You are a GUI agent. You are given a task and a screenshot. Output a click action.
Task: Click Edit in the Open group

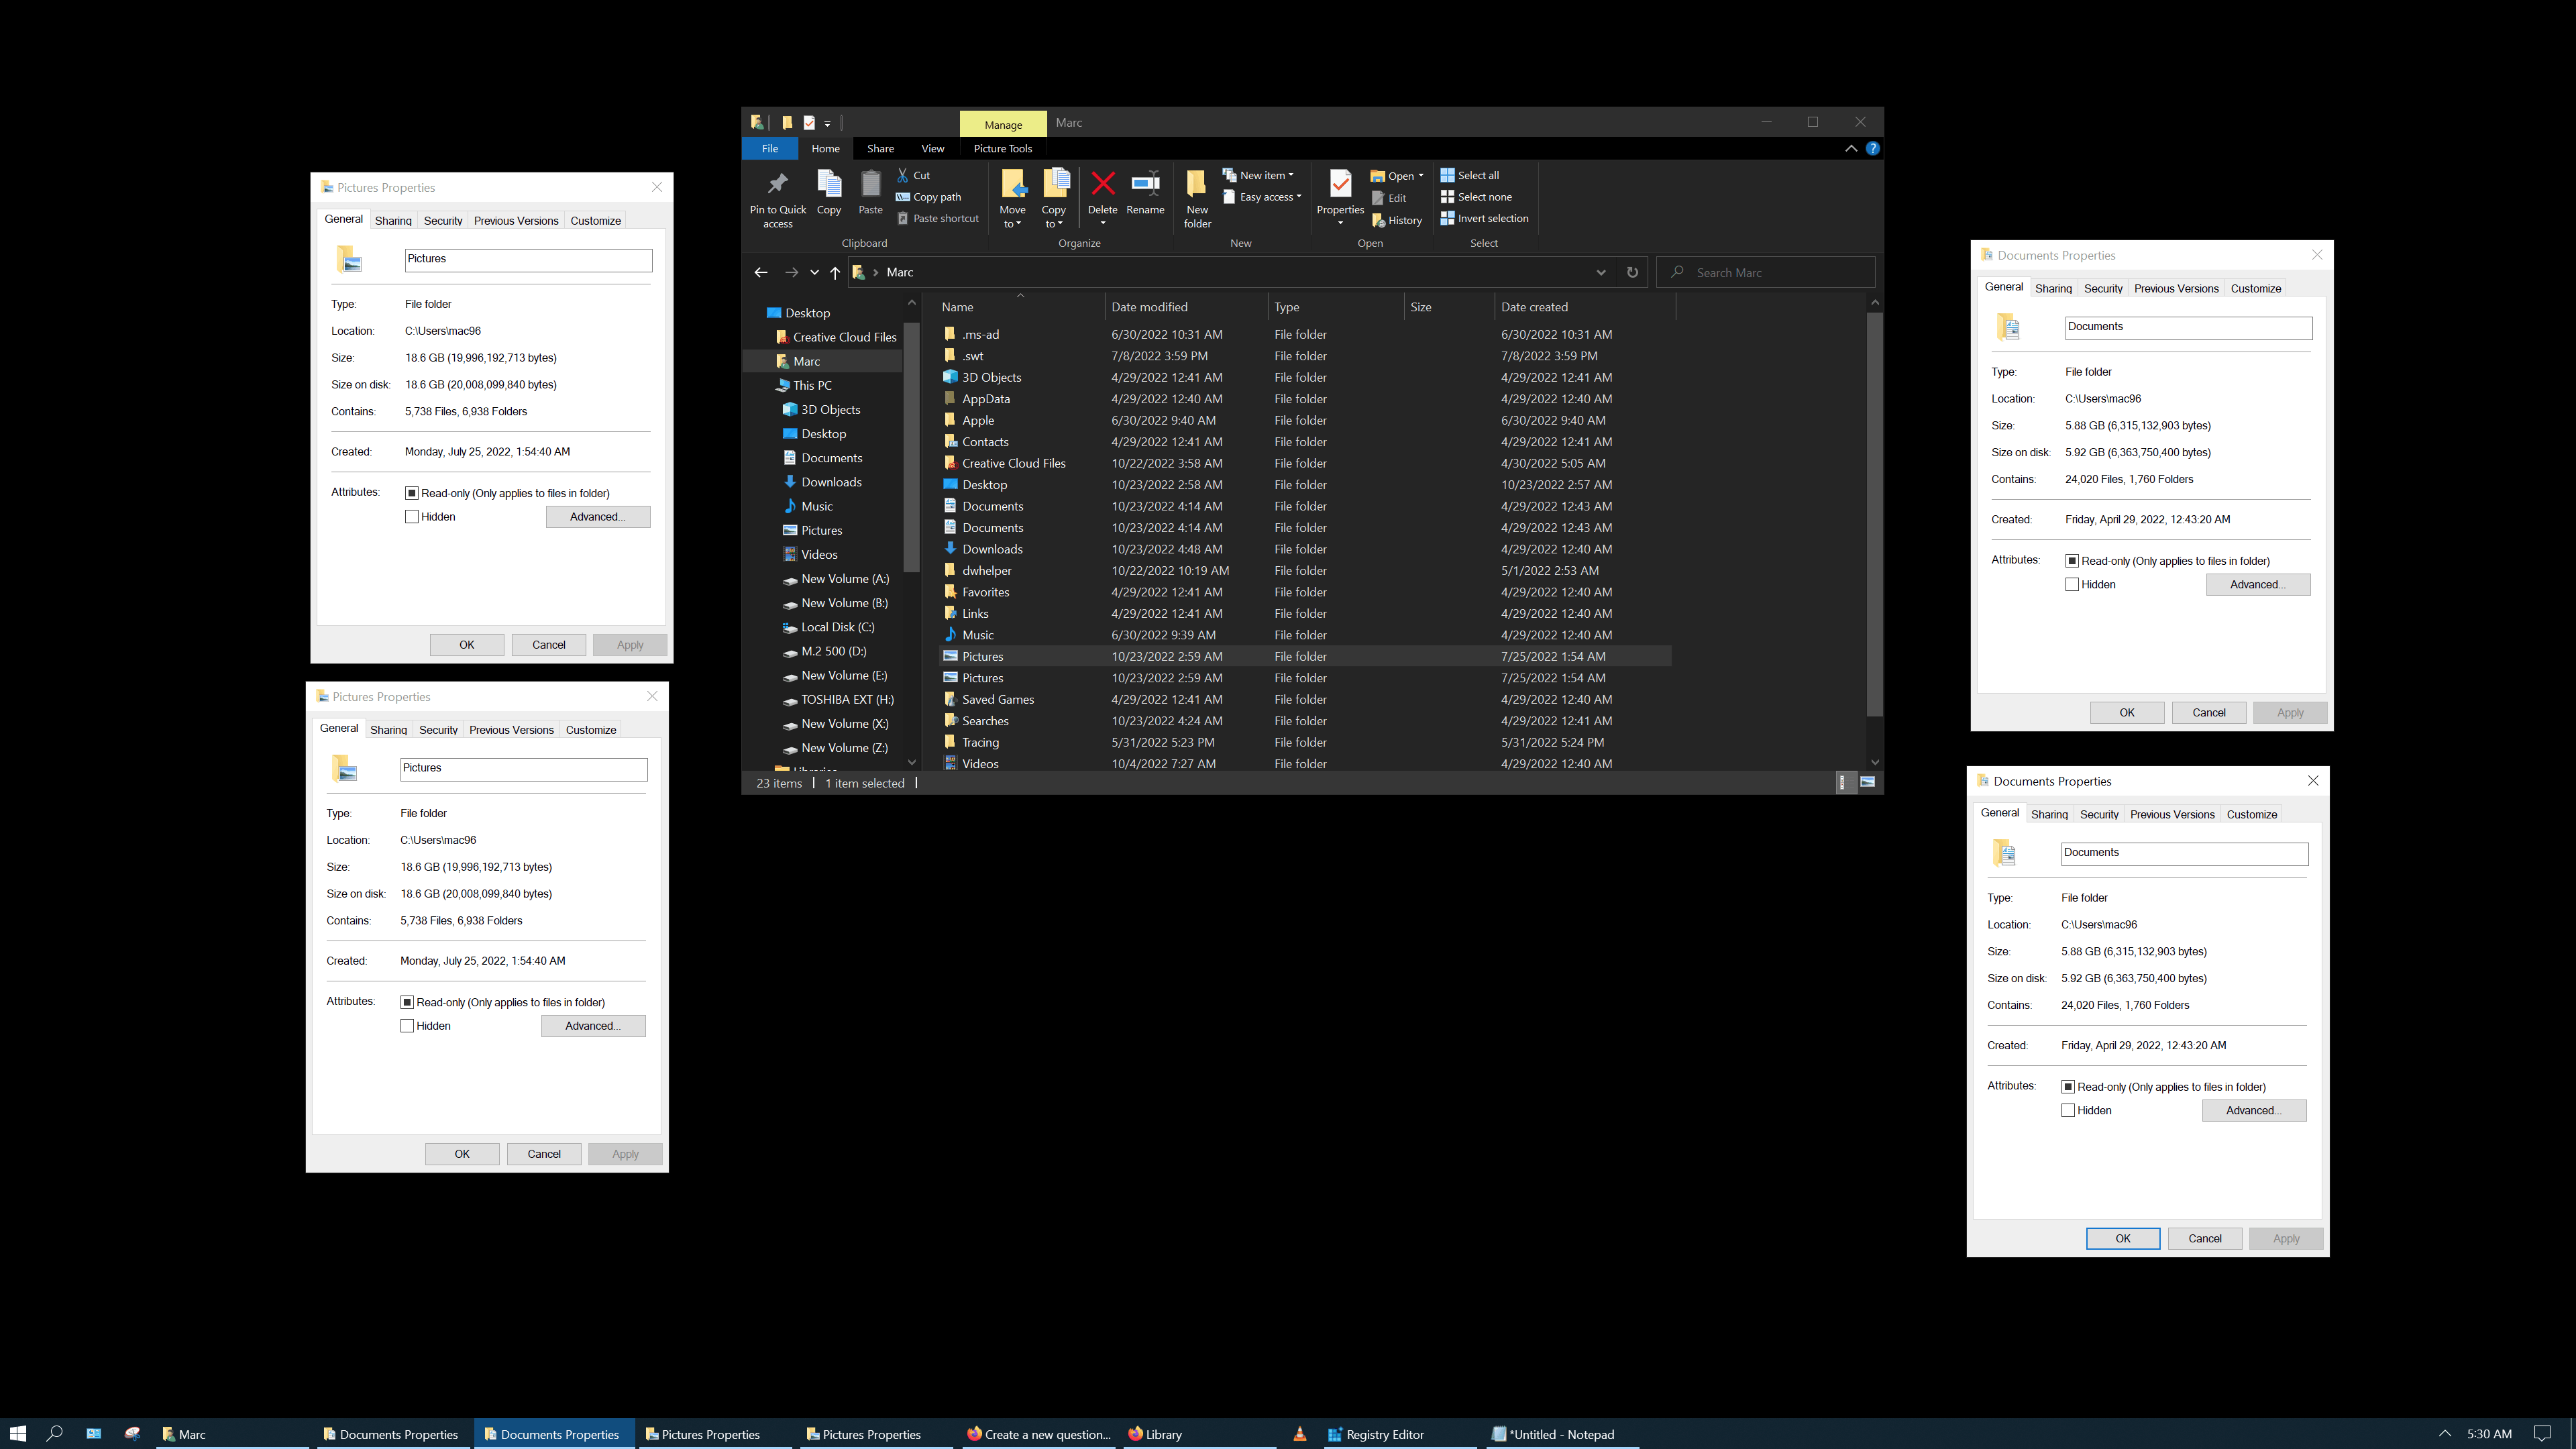(1389, 198)
